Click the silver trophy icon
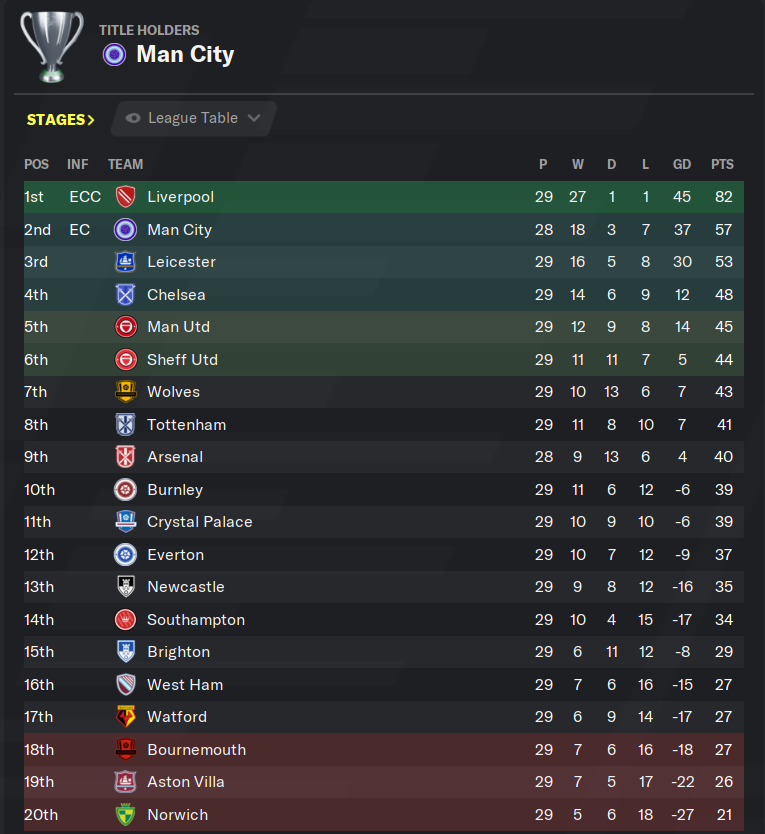This screenshot has width=765, height=834. click(x=52, y=47)
